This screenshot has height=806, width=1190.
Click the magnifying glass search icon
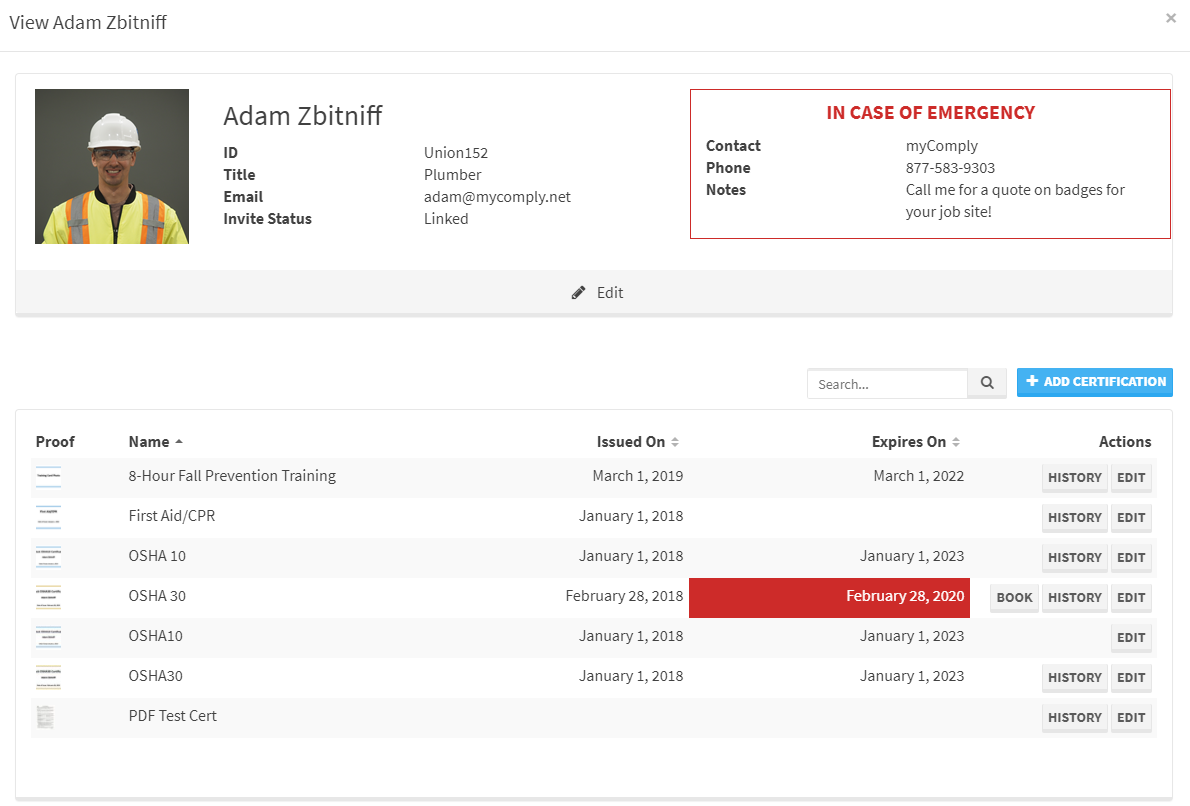[987, 383]
